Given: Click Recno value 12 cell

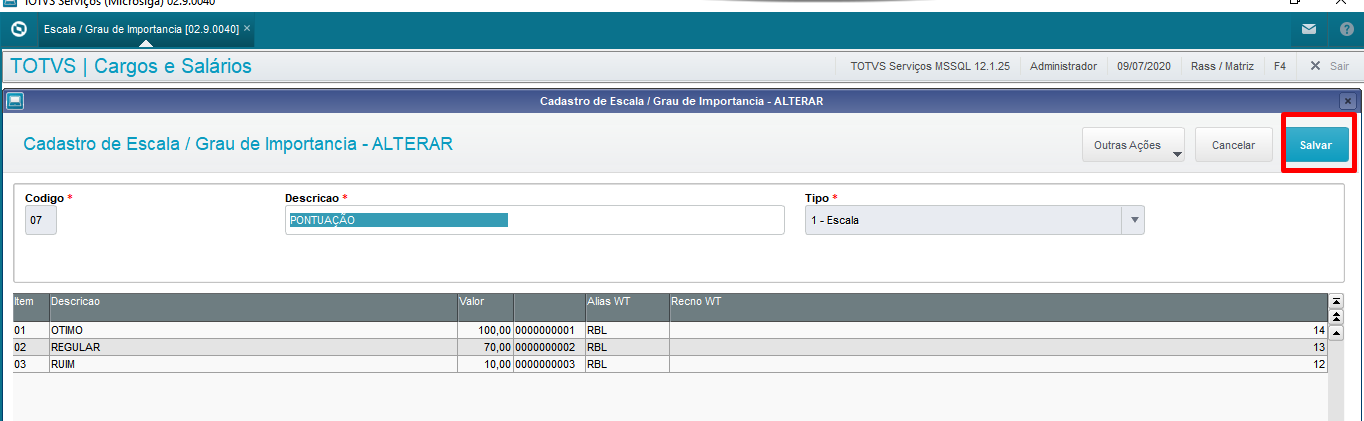Looking at the screenshot, I should [x=998, y=364].
